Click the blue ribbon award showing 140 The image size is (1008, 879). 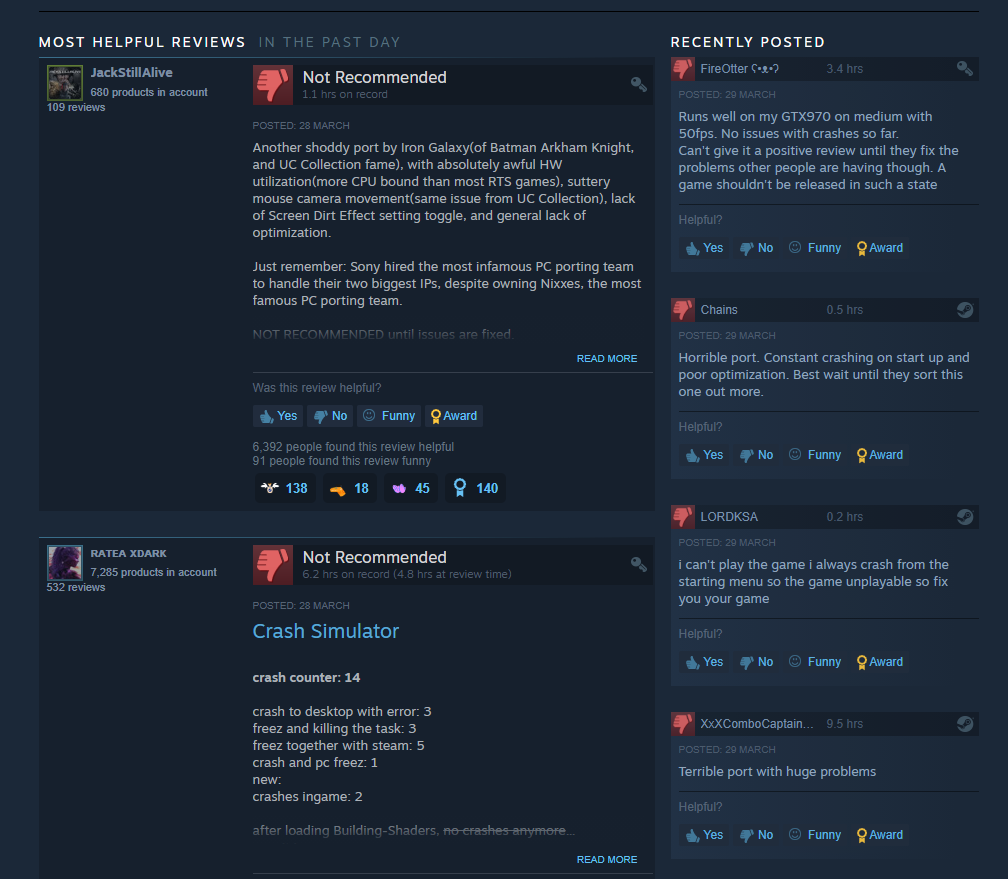[476, 488]
